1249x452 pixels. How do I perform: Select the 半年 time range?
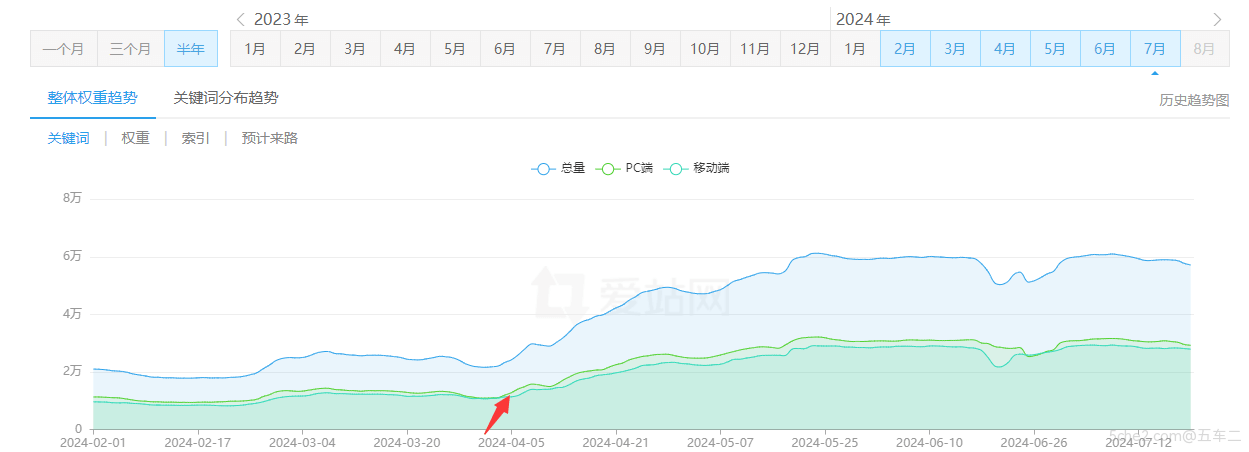click(191, 49)
